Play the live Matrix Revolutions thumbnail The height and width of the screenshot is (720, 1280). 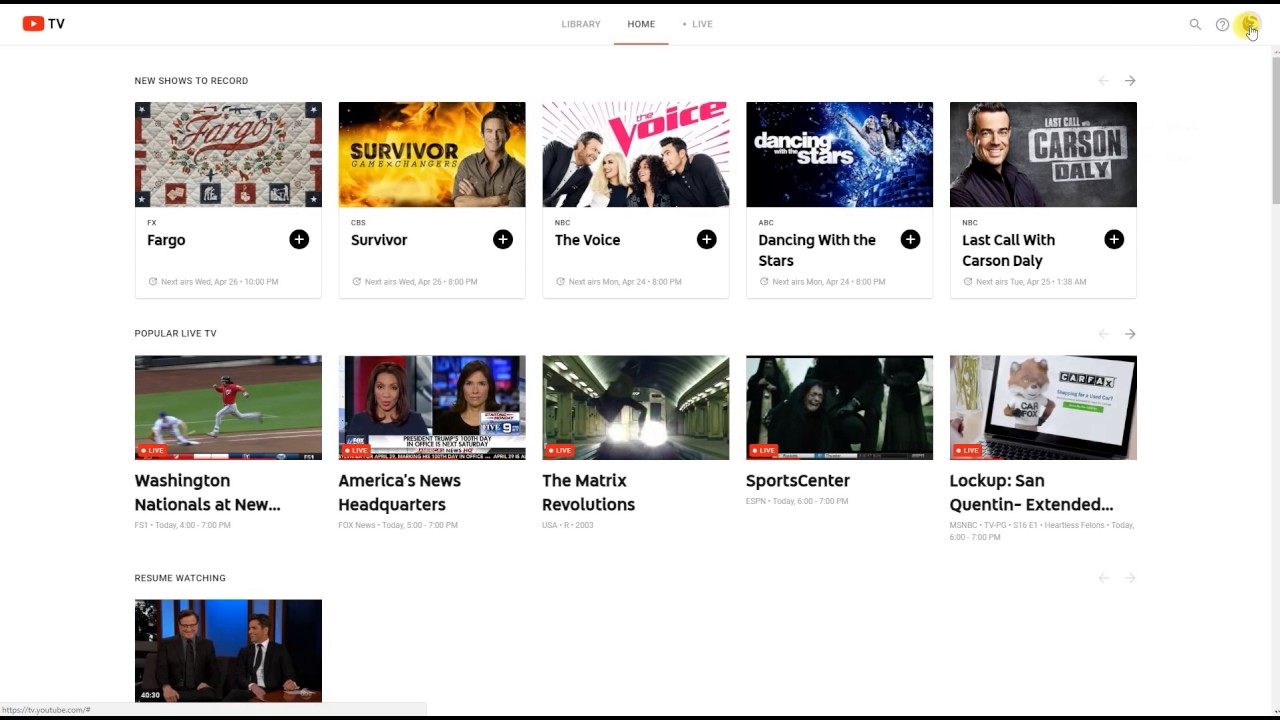tap(636, 408)
